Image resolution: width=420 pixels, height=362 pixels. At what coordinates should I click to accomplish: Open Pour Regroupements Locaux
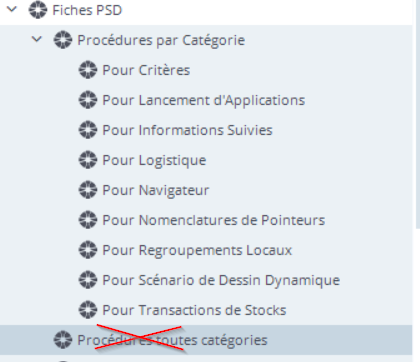(197, 250)
